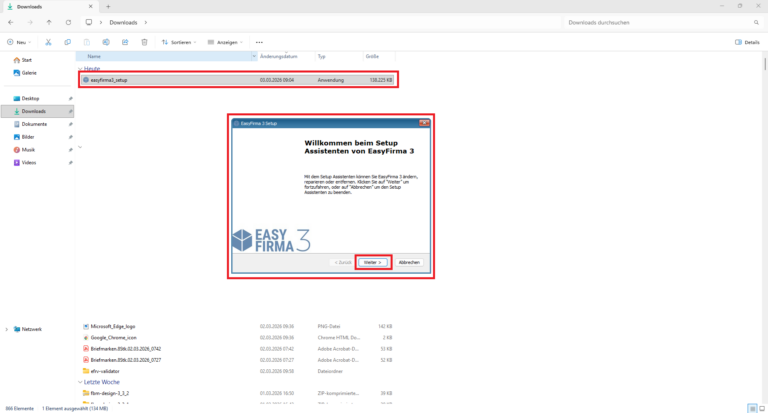Go up one folder level
This screenshot has width=768, height=413.
click(49, 23)
